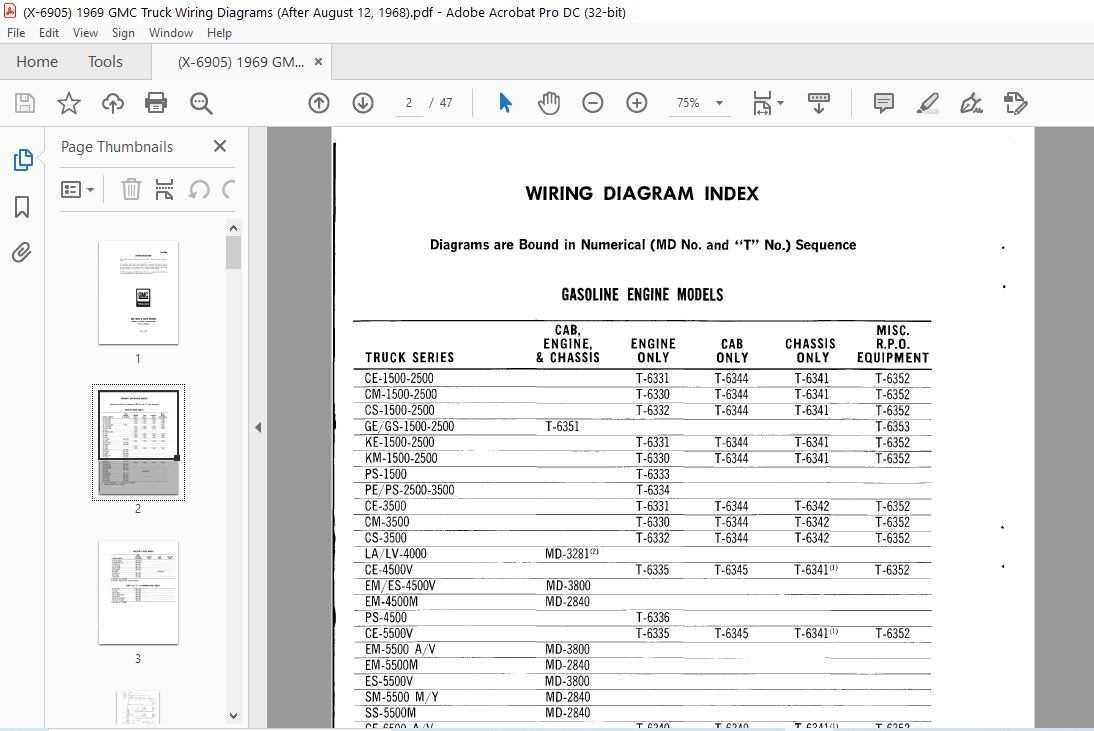Activate the Hand pan tool
This screenshot has height=731, width=1094.
[549, 103]
